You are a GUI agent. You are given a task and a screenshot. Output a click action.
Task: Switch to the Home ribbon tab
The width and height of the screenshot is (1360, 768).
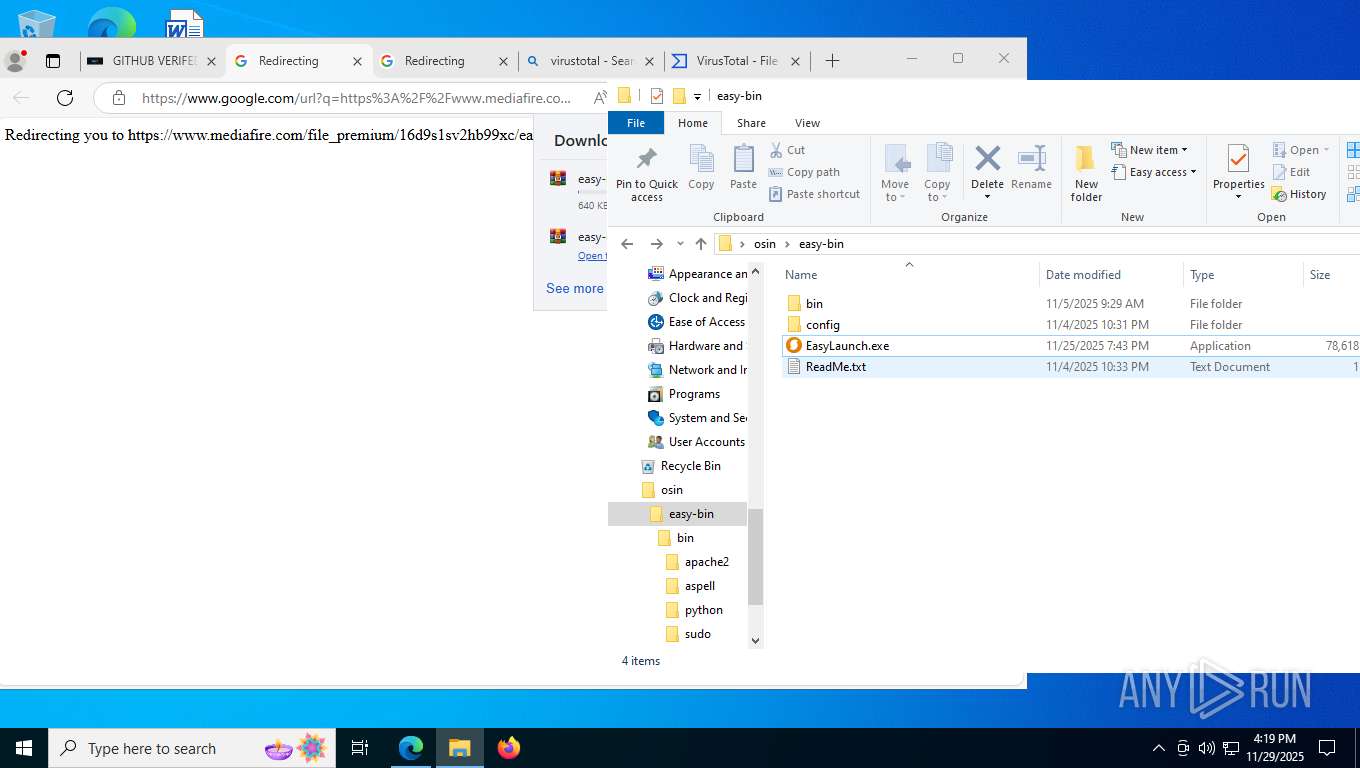tap(693, 123)
